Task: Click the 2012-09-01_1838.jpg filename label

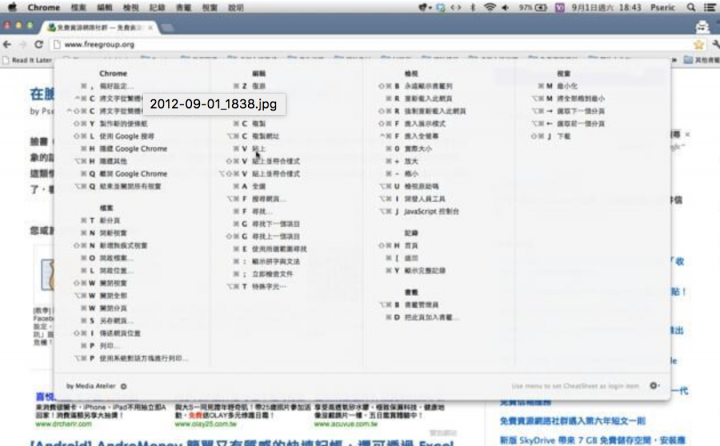Action: pyautogui.click(x=214, y=104)
